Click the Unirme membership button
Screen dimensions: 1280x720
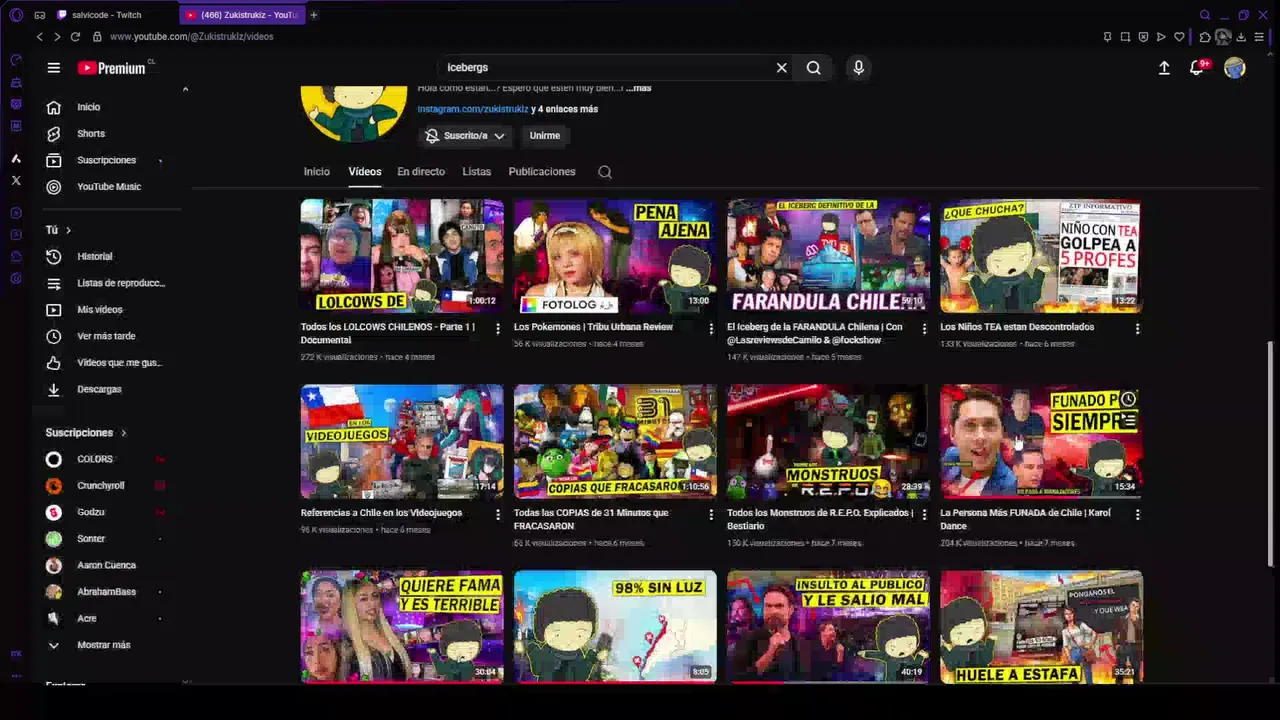[545, 136]
